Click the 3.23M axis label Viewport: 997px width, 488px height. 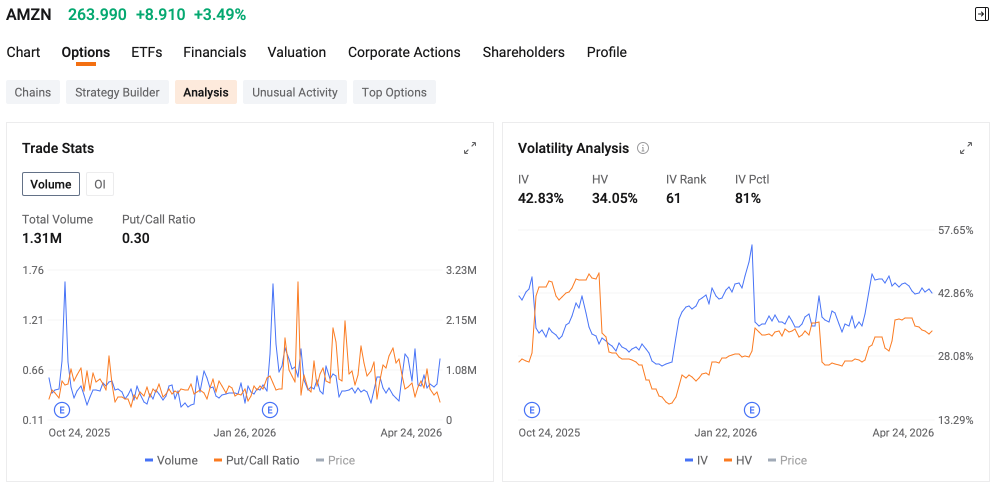coord(462,270)
